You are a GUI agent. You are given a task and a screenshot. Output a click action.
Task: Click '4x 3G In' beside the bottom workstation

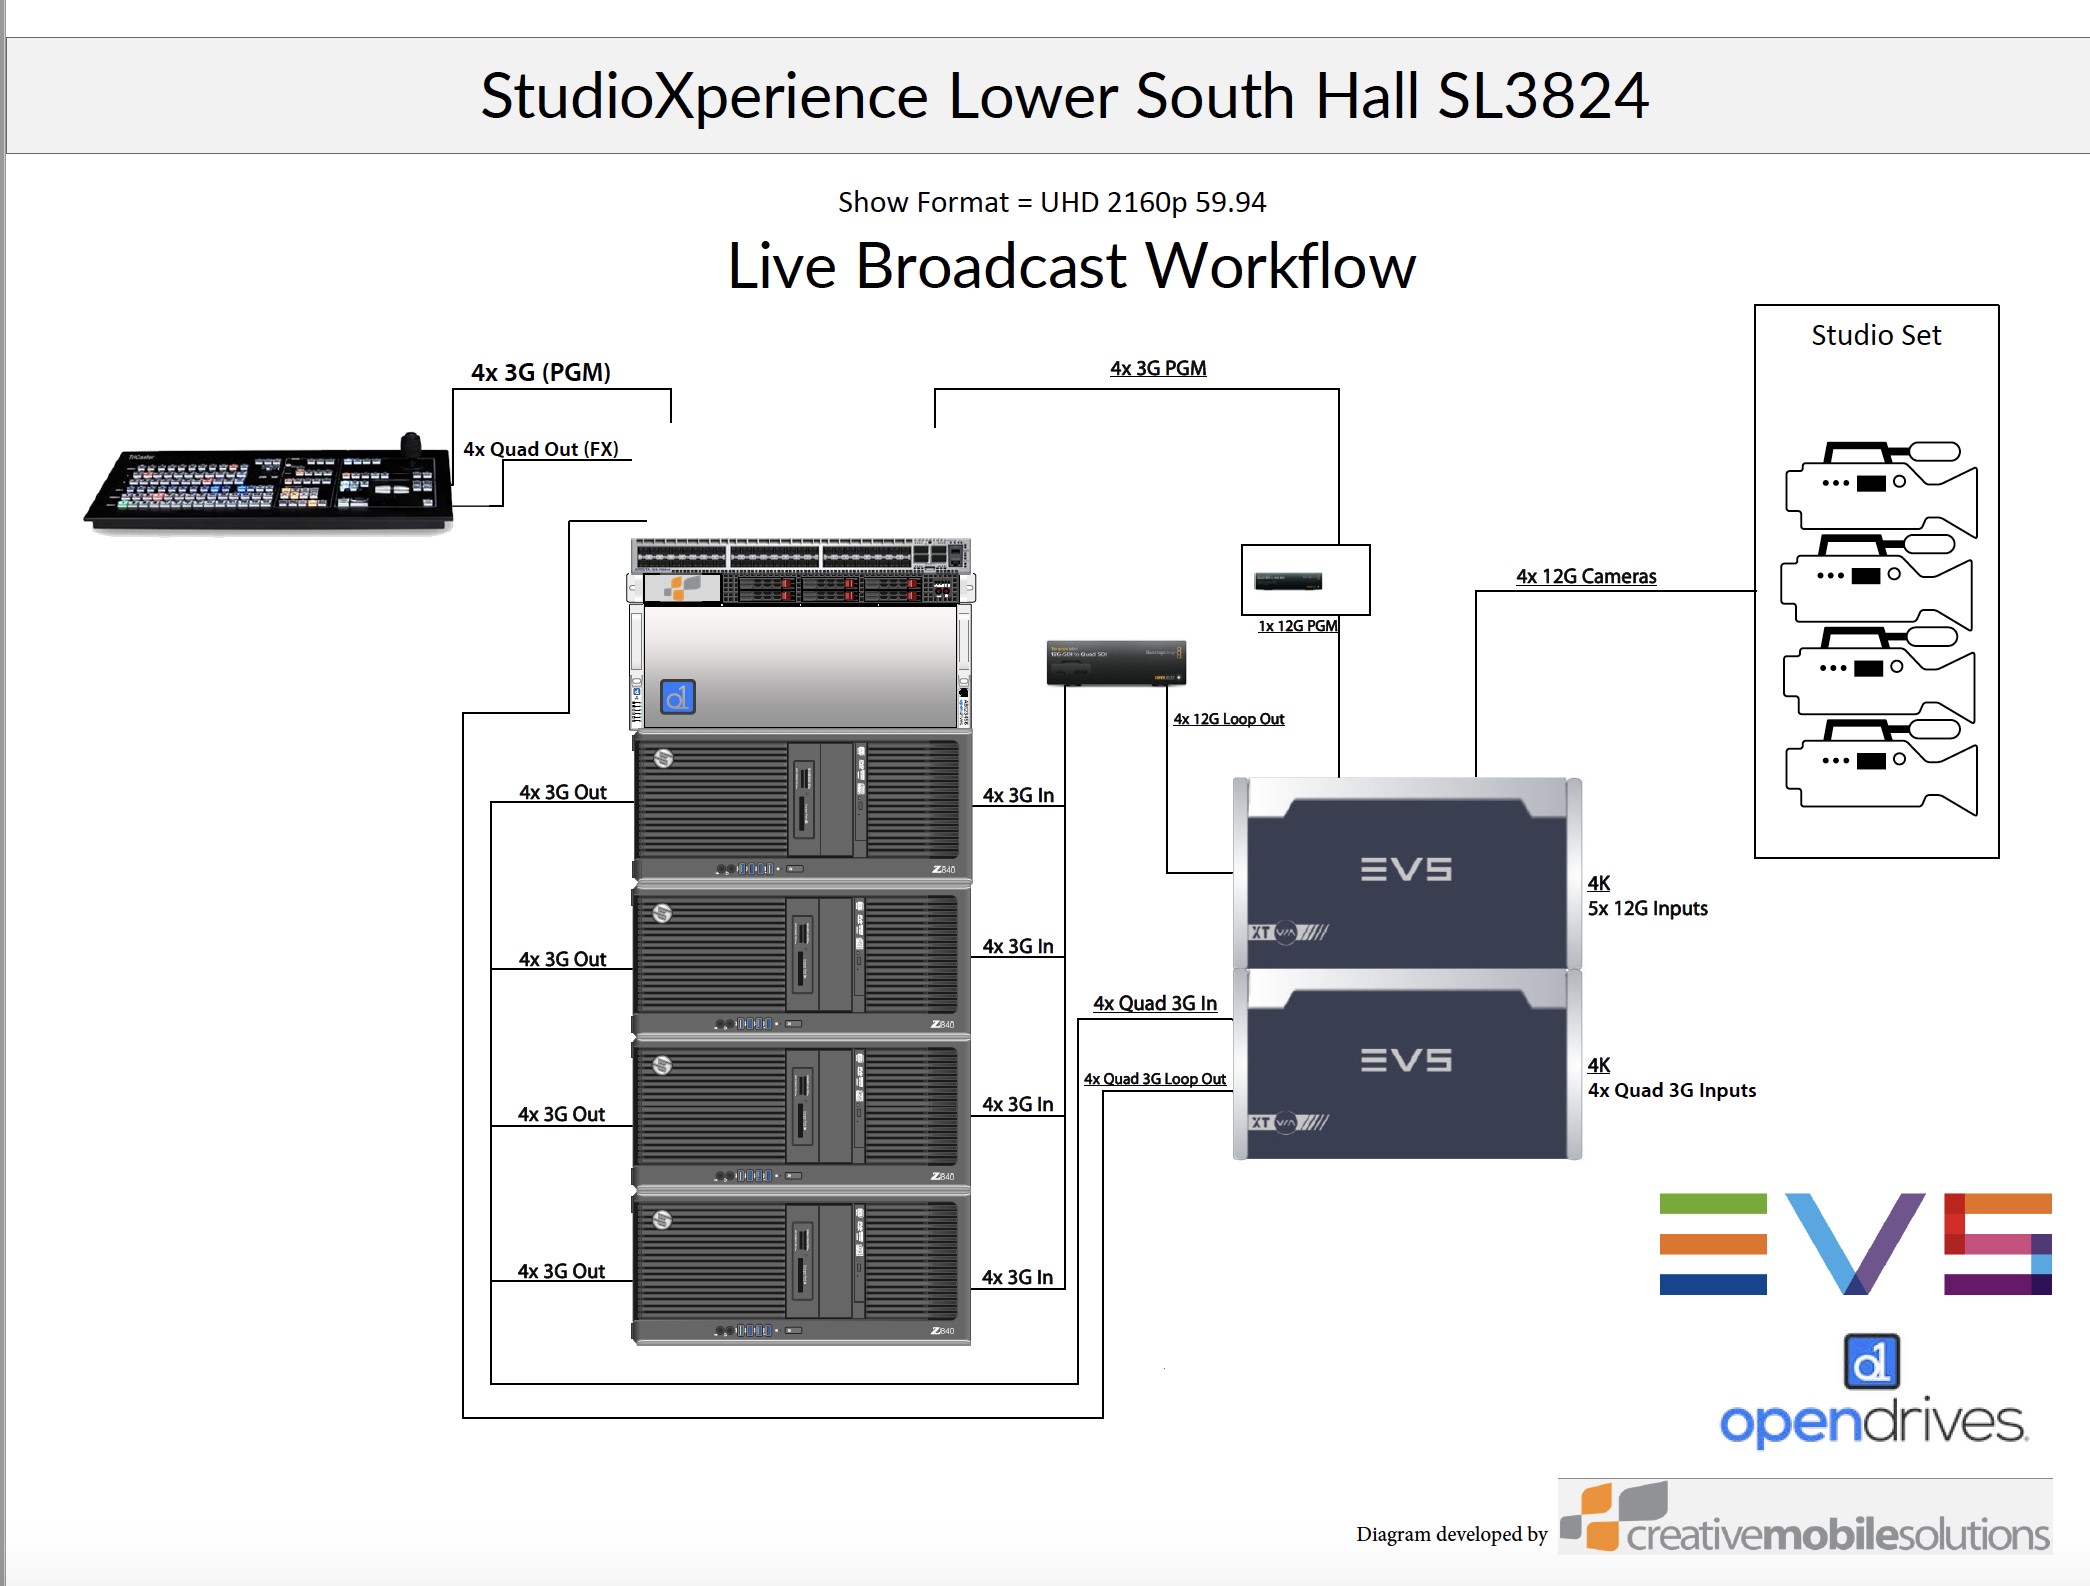pyautogui.click(x=1017, y=1277)
